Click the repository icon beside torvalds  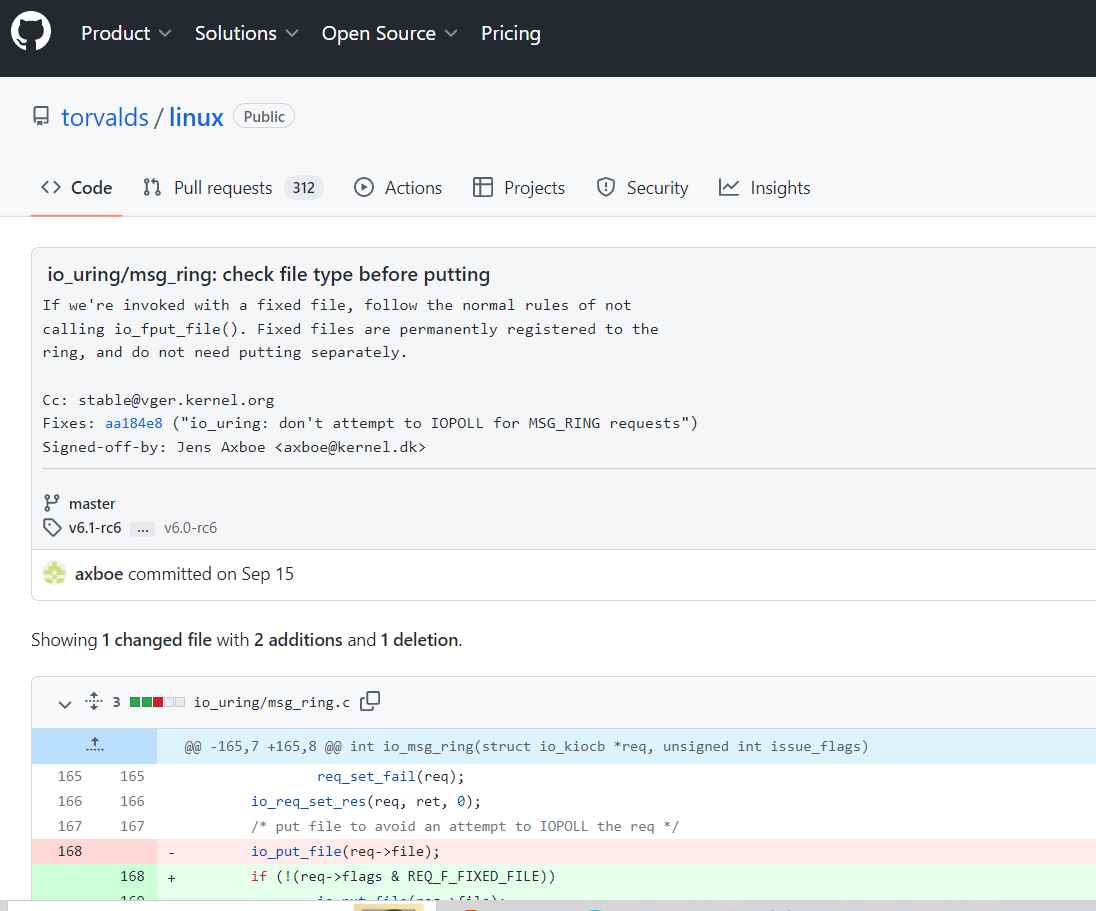coord(39,117)
